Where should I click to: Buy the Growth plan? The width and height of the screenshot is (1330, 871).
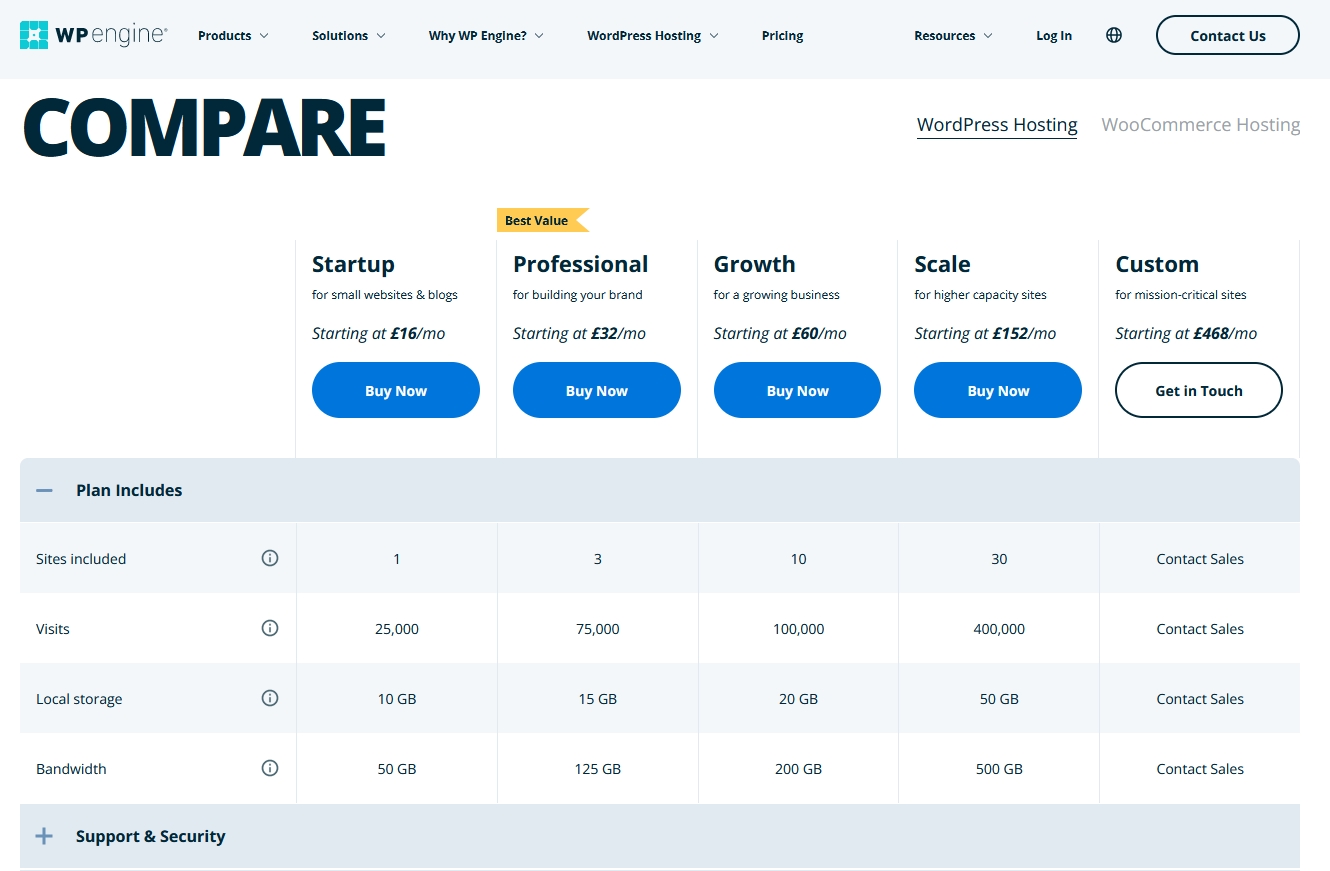[x=797, y=390]
